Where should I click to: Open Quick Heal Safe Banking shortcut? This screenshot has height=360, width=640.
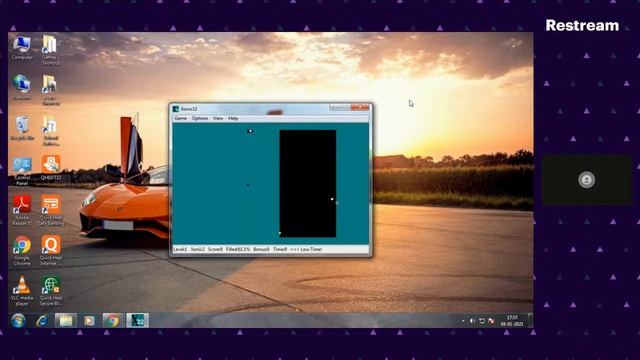(x=51, y=210)
